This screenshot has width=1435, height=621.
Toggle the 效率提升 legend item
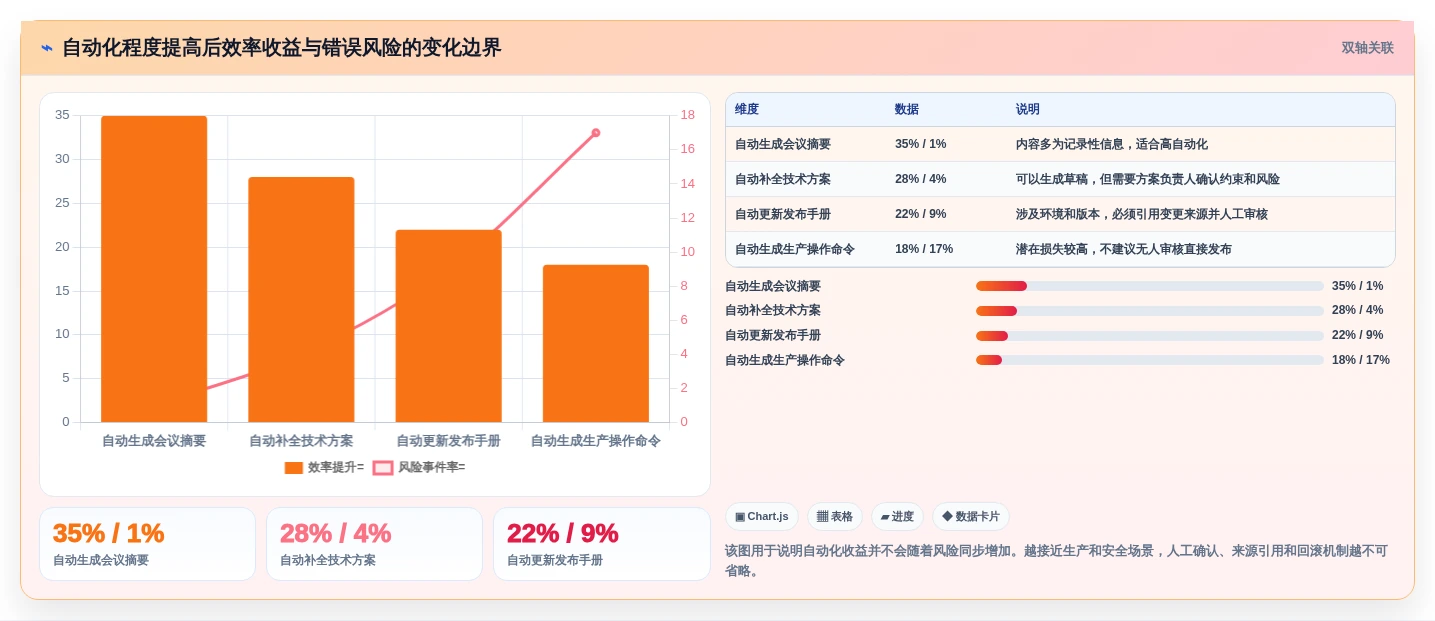(x=324, y=467)
